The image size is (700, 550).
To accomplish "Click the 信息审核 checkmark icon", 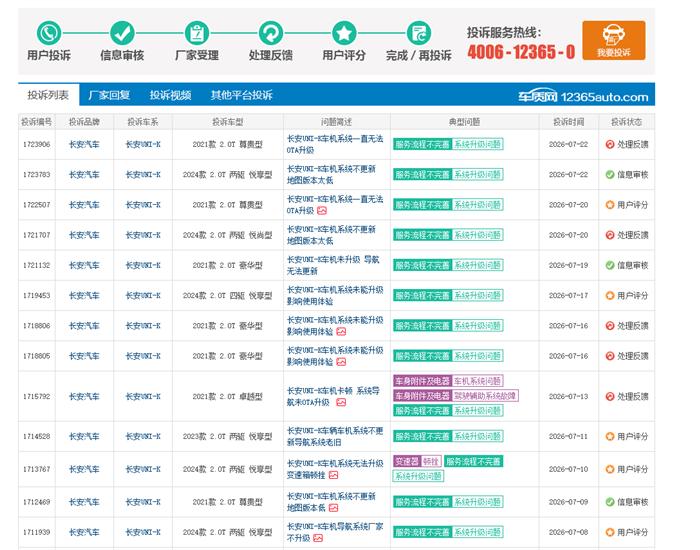I will [x=122, y=33].
